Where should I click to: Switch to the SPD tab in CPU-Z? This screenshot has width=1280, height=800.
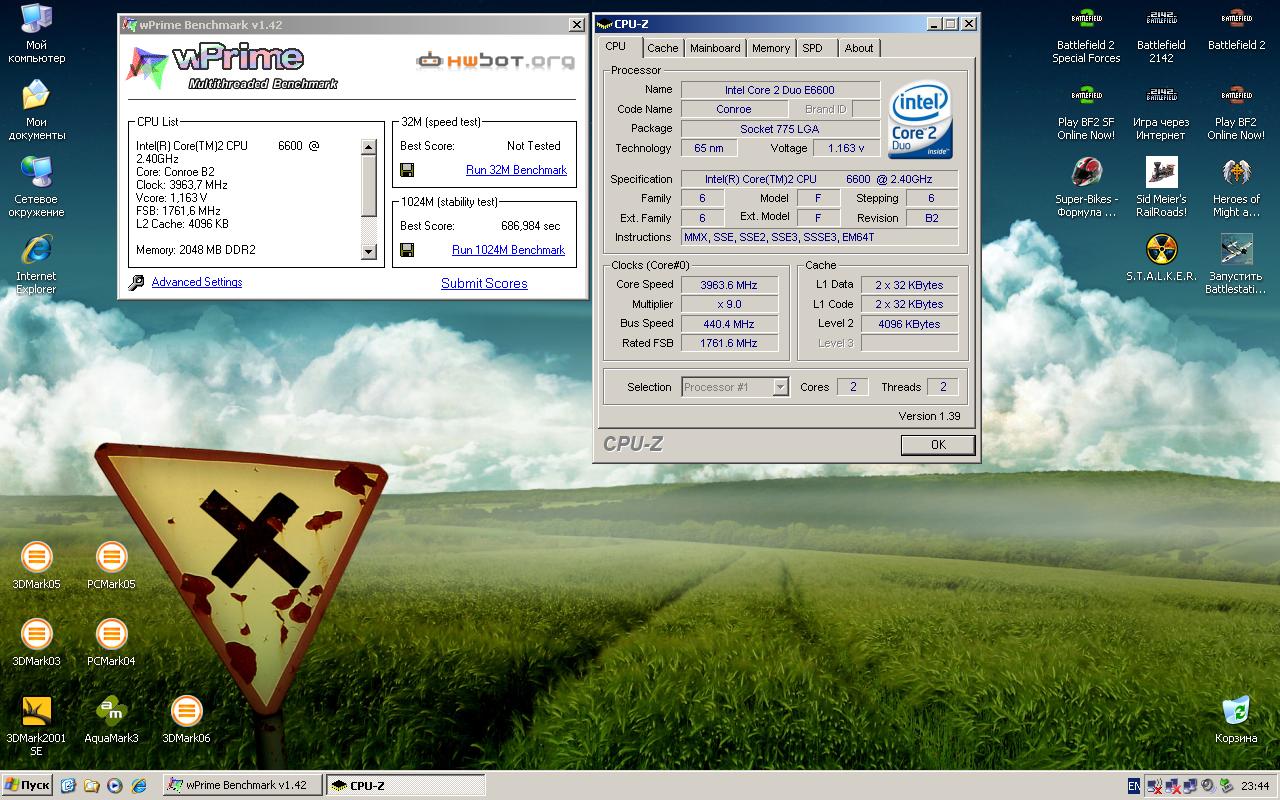coord(813,48)
